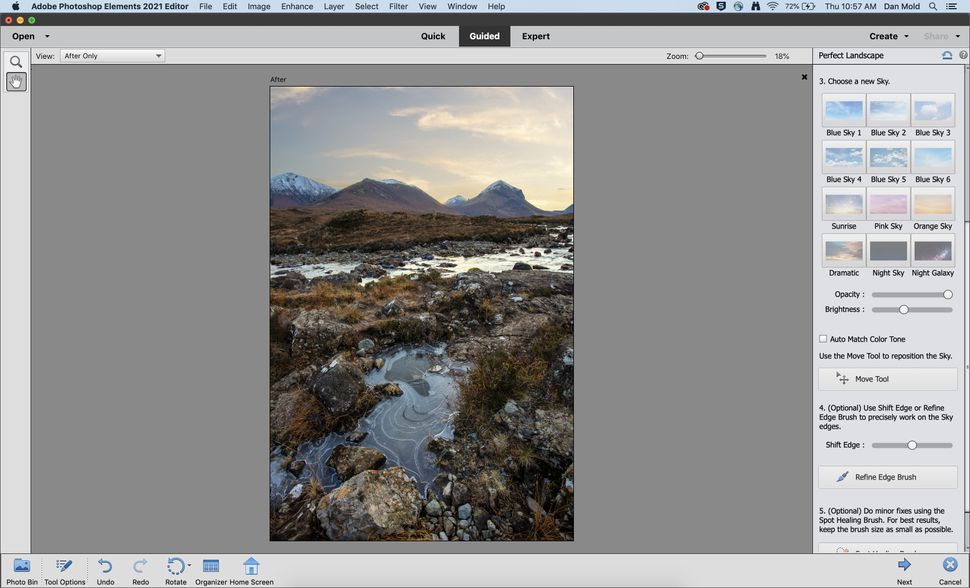
Task: Open the Enhance menu
Action: [x=295, y=6]
